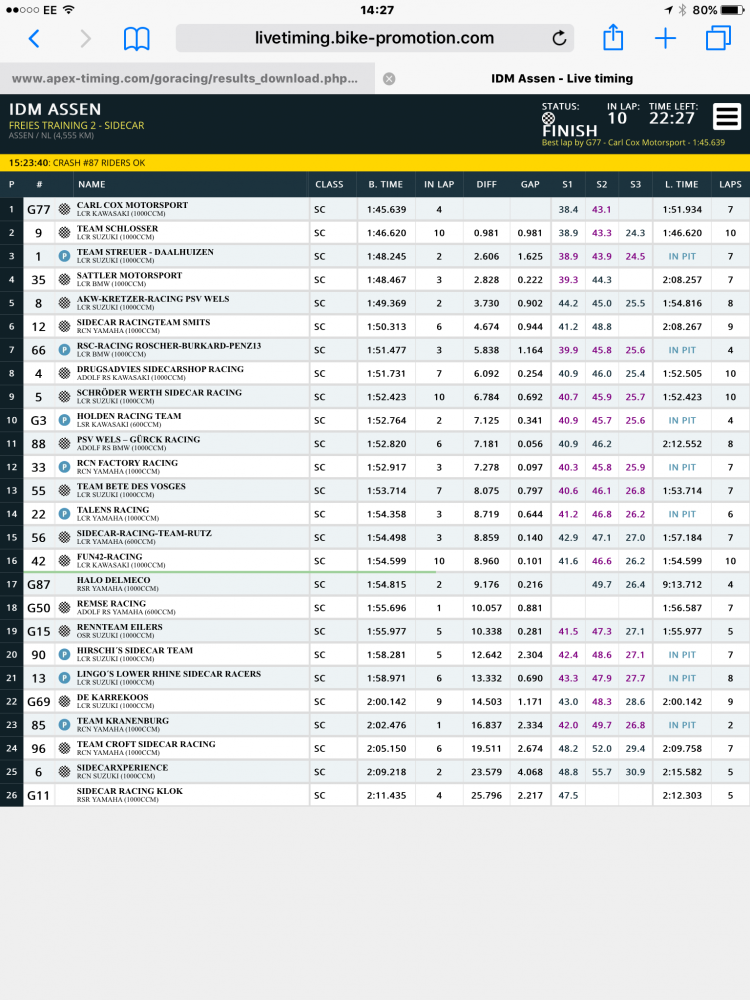
Task: Select Schröder Werth Sidecar Racing name
Action: coord(159,393)
